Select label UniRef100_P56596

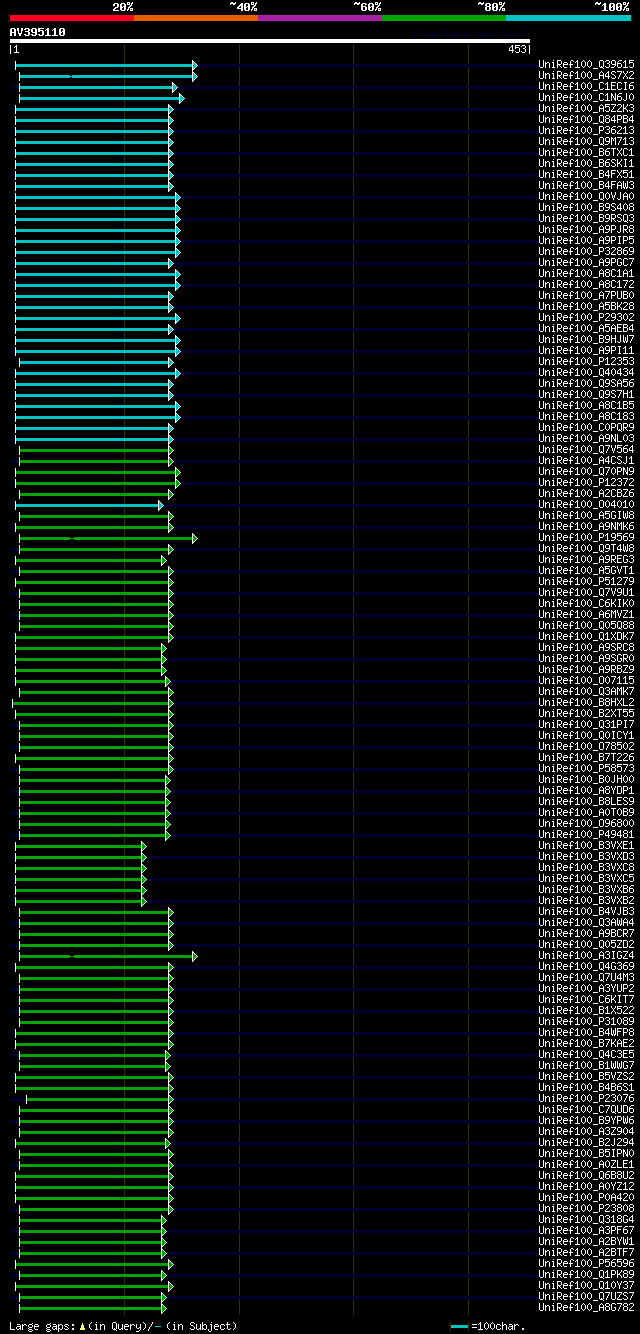[x=586, y=1263]
